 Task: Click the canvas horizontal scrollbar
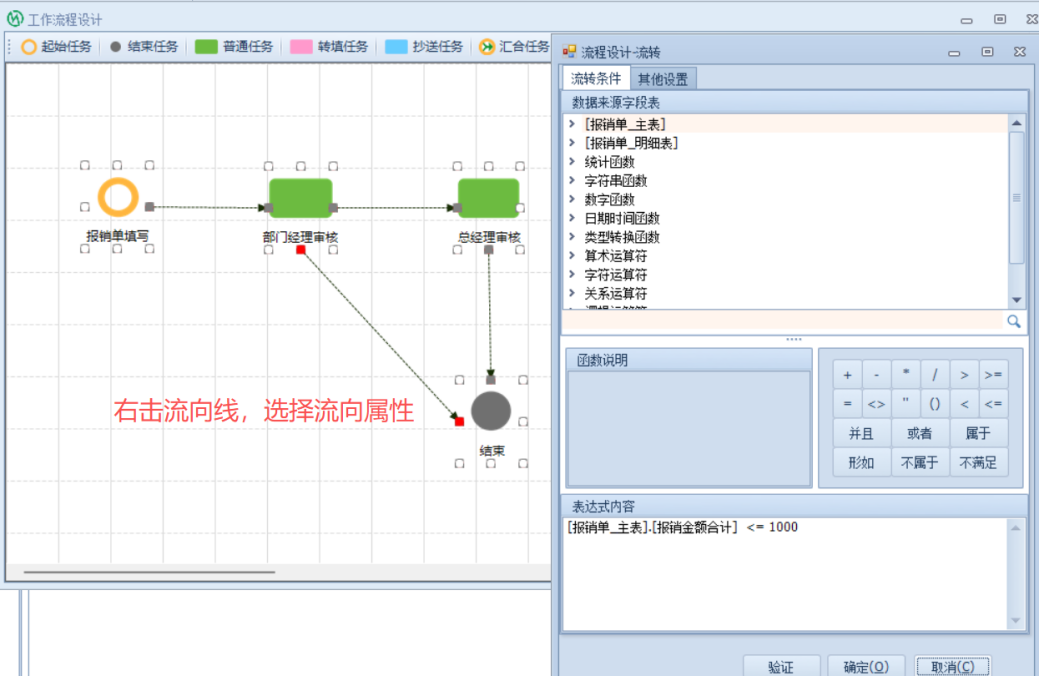click(150, 572)
